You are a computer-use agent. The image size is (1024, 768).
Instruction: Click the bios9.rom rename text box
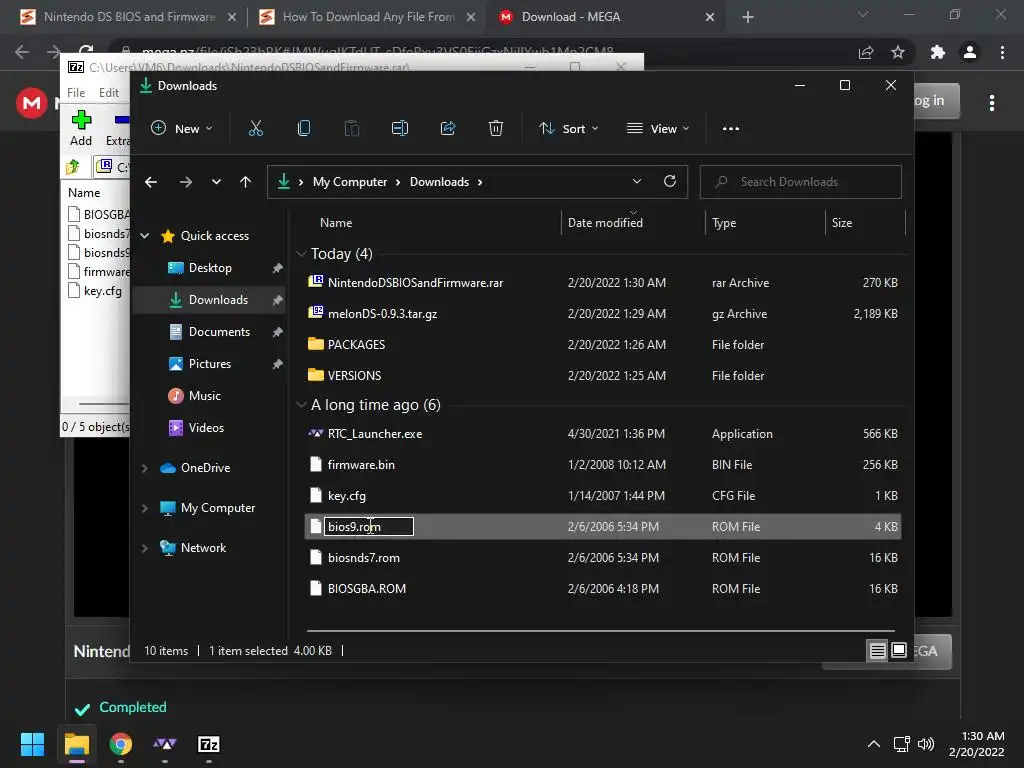(369, 526)
